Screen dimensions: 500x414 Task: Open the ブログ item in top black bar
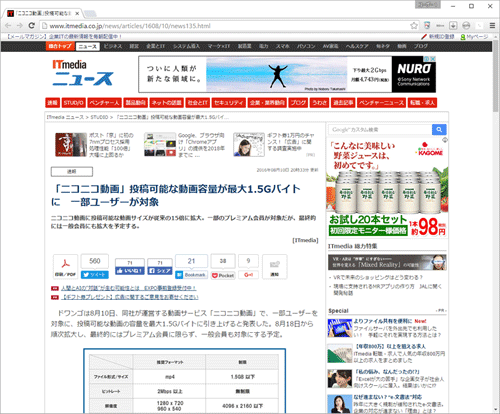[421, 46]
